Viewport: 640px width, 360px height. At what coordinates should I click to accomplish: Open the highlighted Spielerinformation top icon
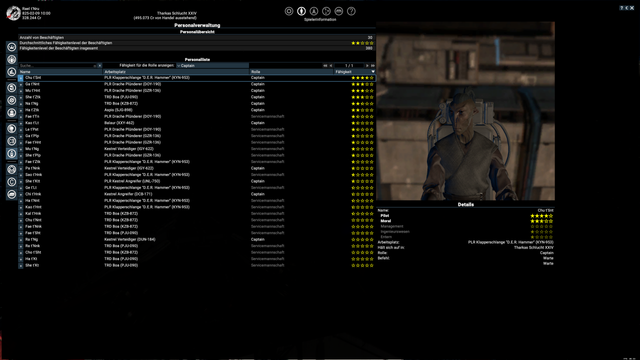pos(301,11)
